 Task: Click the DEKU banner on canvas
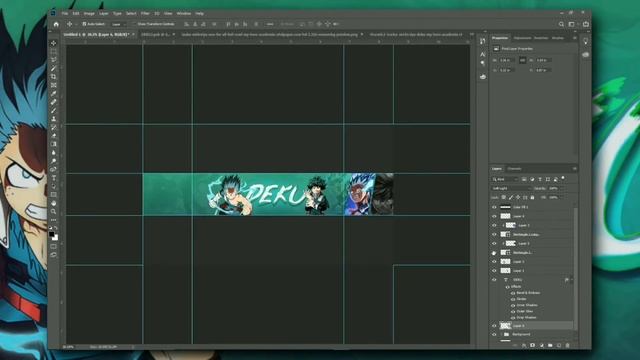(268, 194)
